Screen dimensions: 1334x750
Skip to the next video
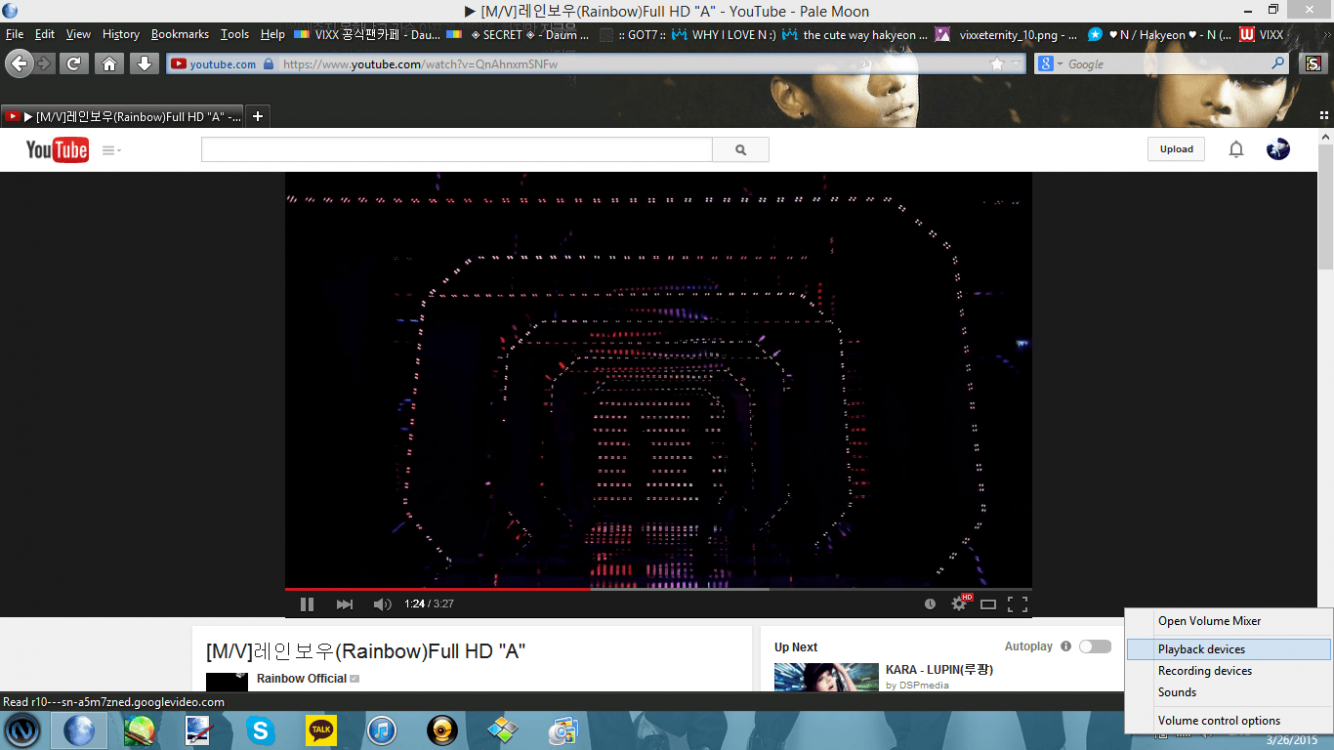tap(344, 603)
